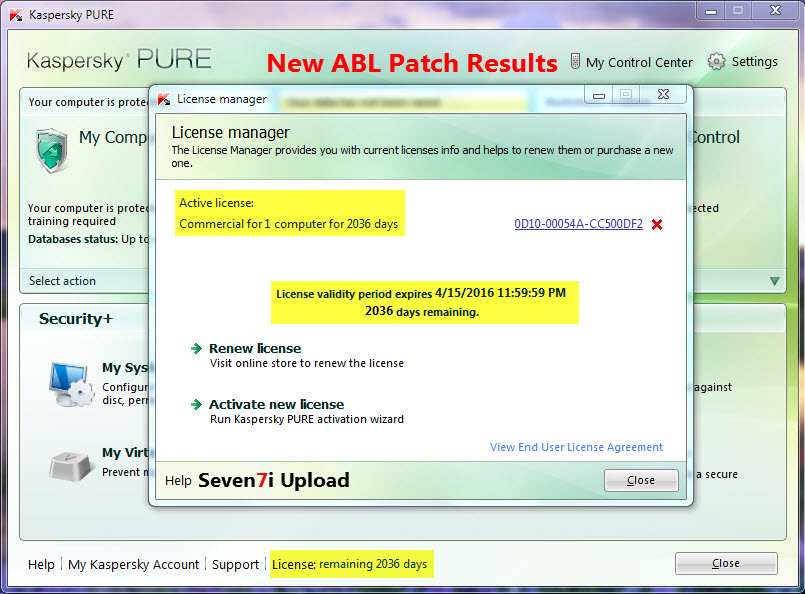Close the License manager dialog
Viewport: 805px width, 594px height.
640,480
